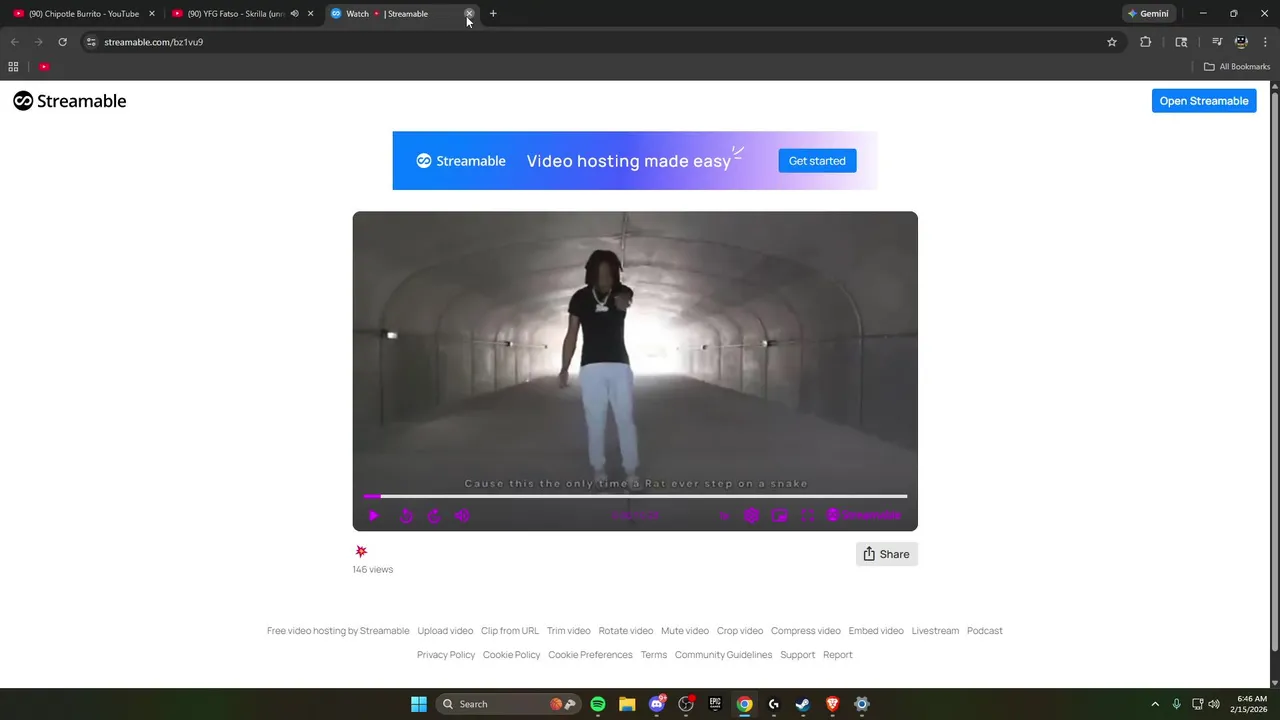Click the Streamable logo in header
Screen dimensions: 1280x720
[70, 101]
